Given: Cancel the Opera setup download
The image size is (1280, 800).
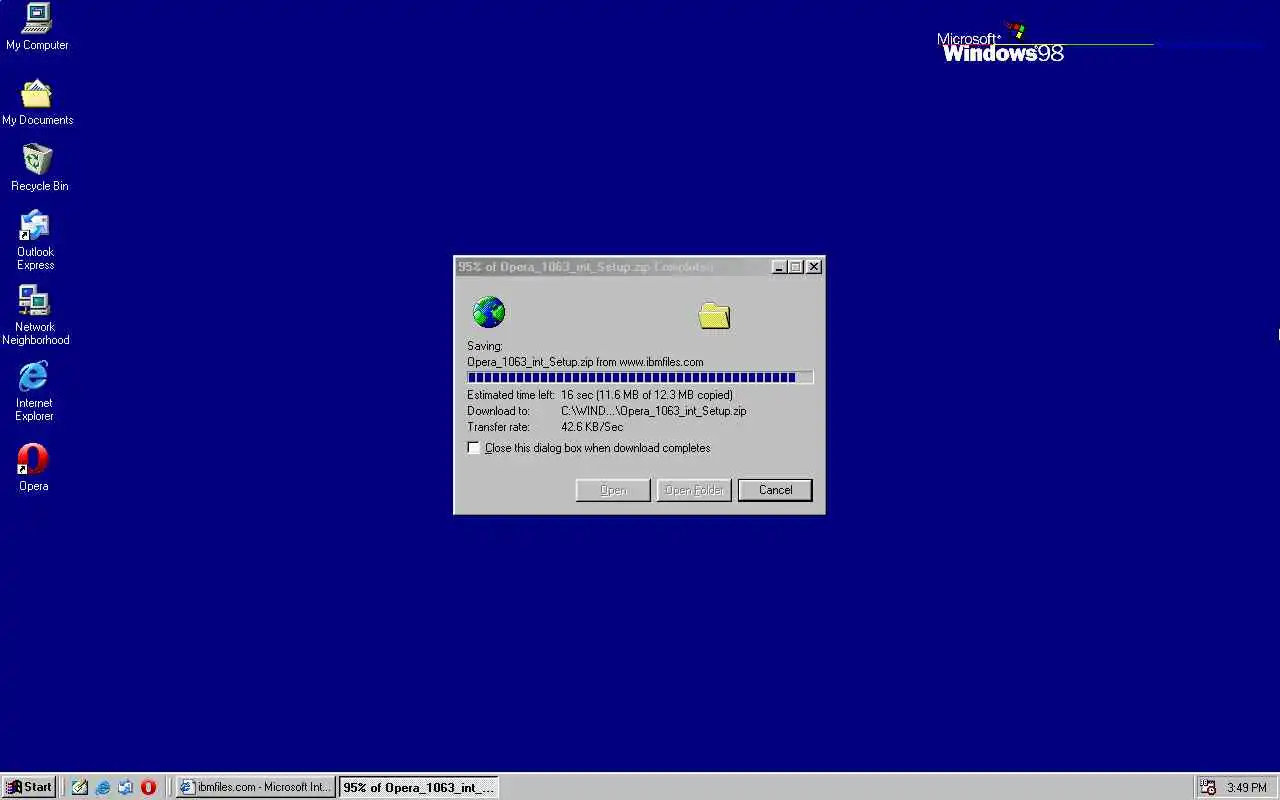Looking at the screenshot, I should [x=775, y=490].
